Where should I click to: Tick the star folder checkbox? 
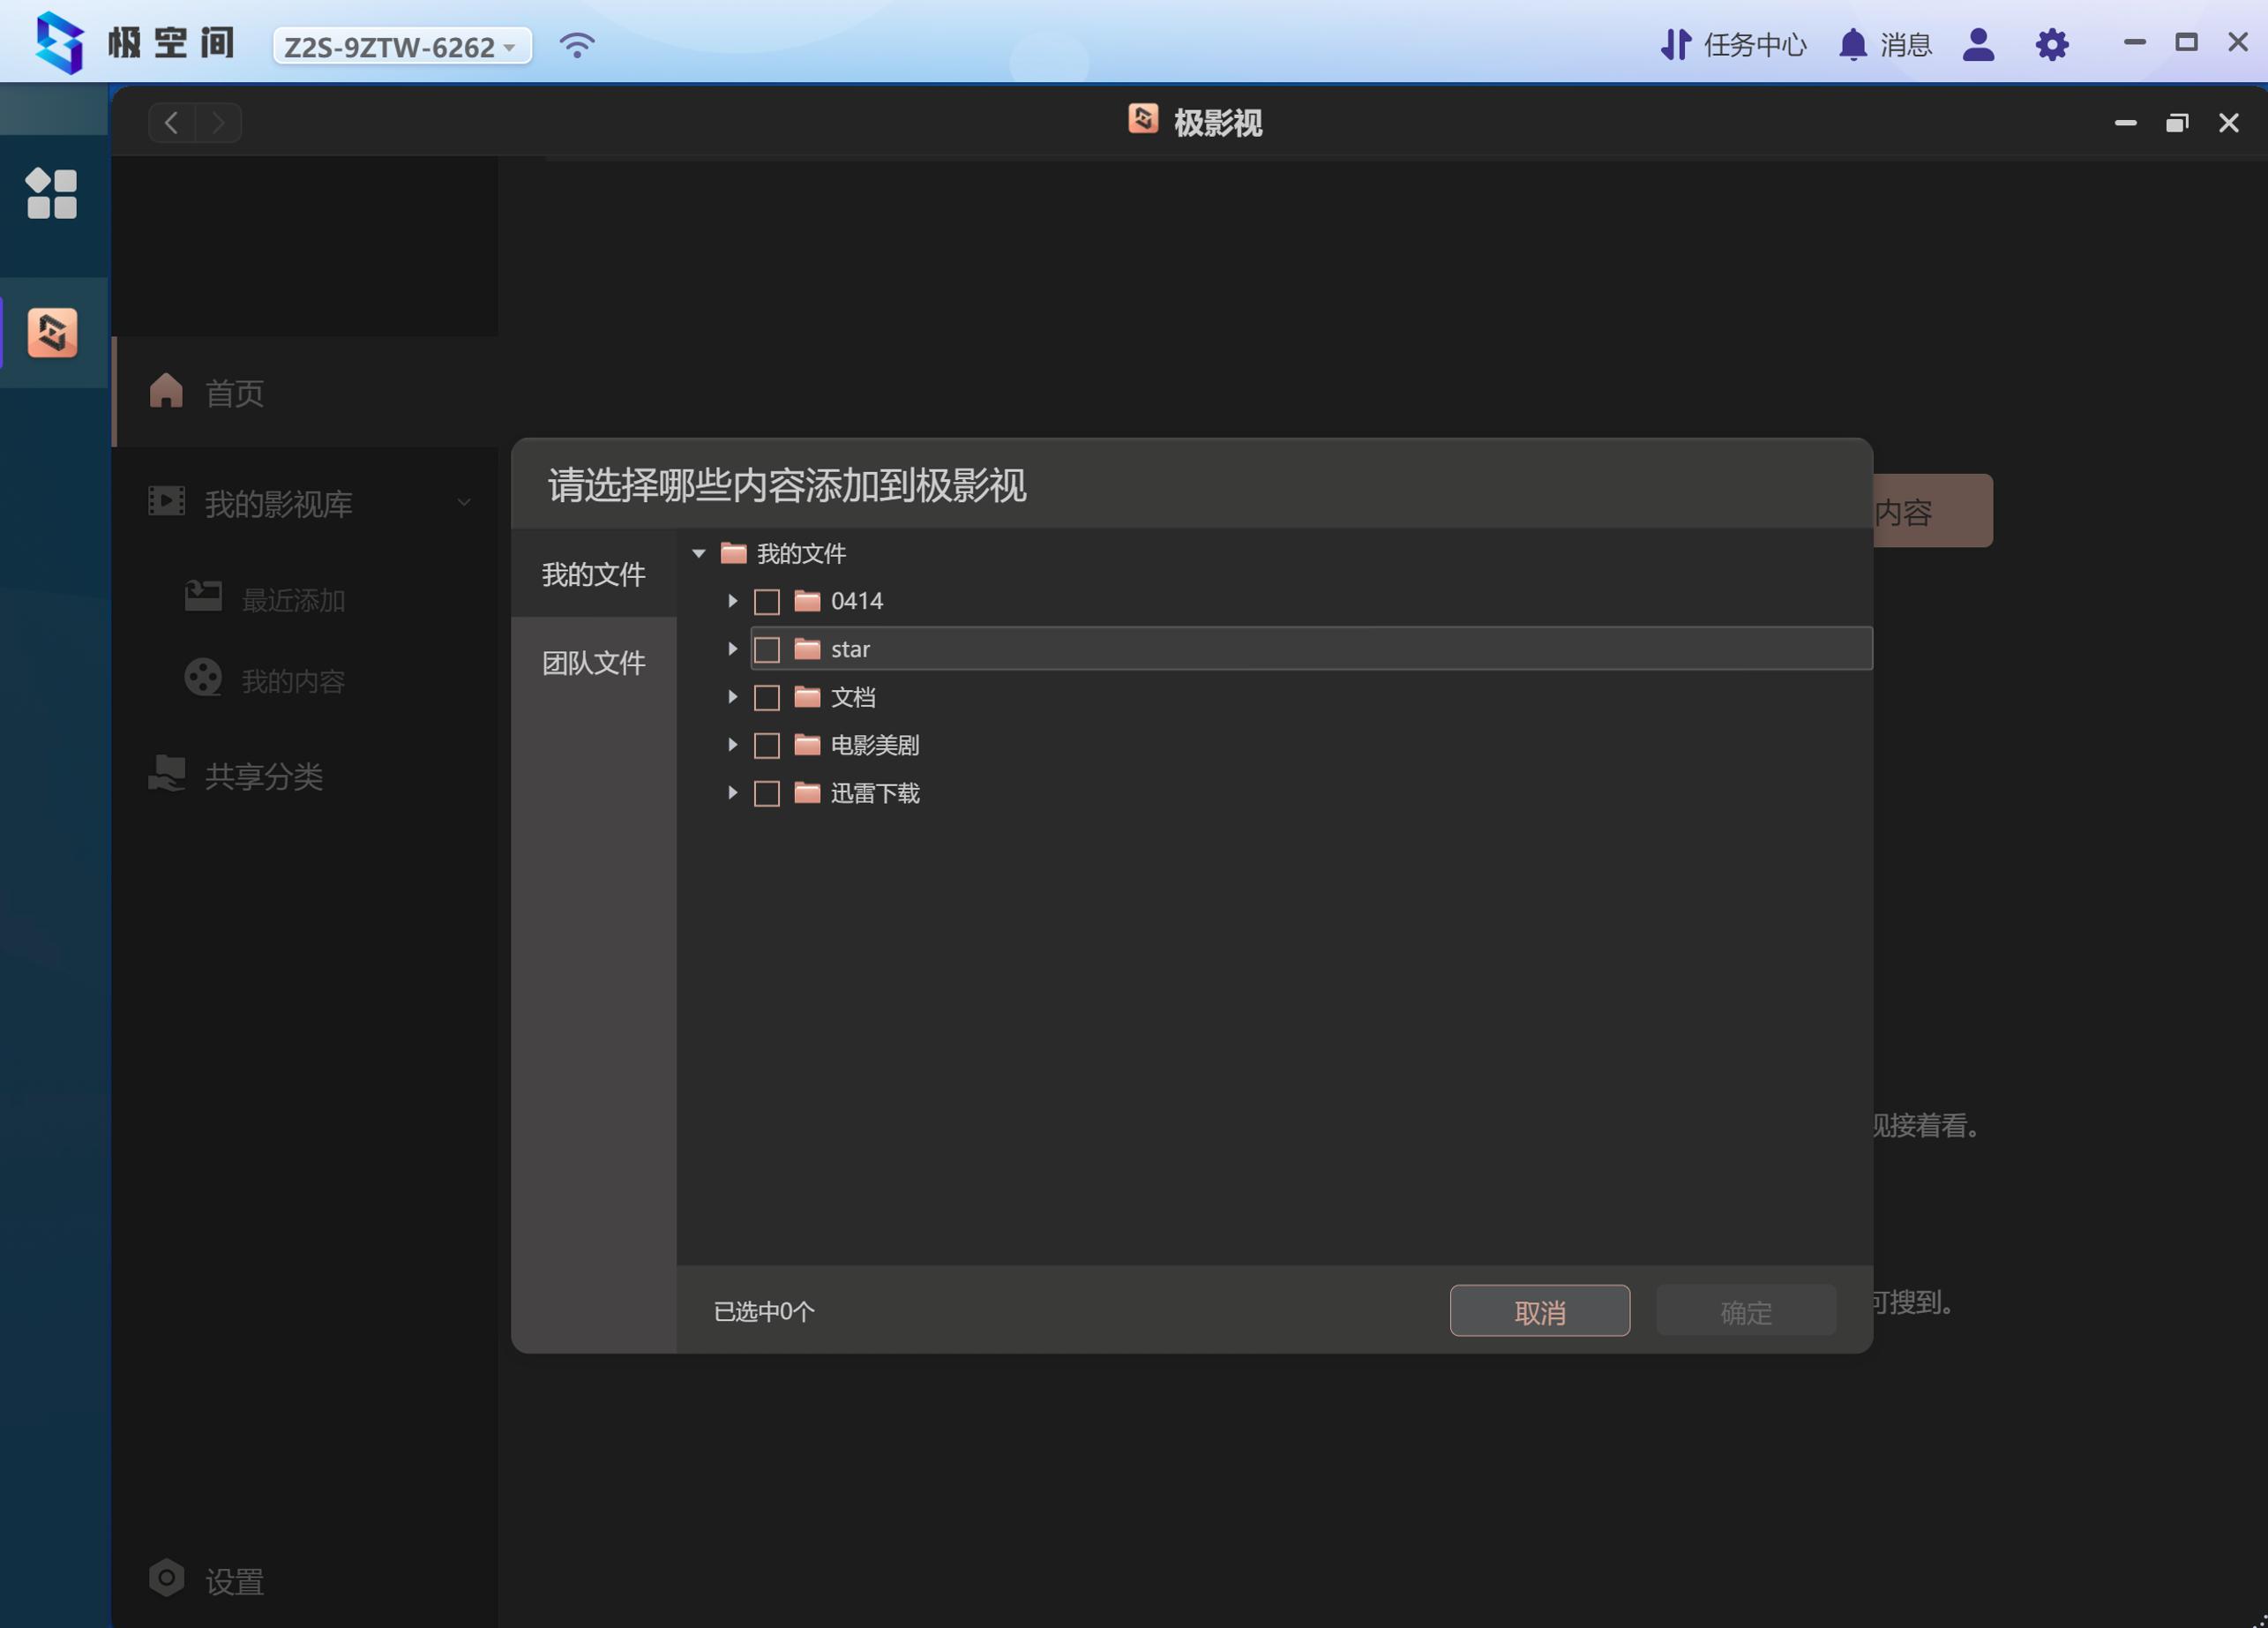(766, 650)
